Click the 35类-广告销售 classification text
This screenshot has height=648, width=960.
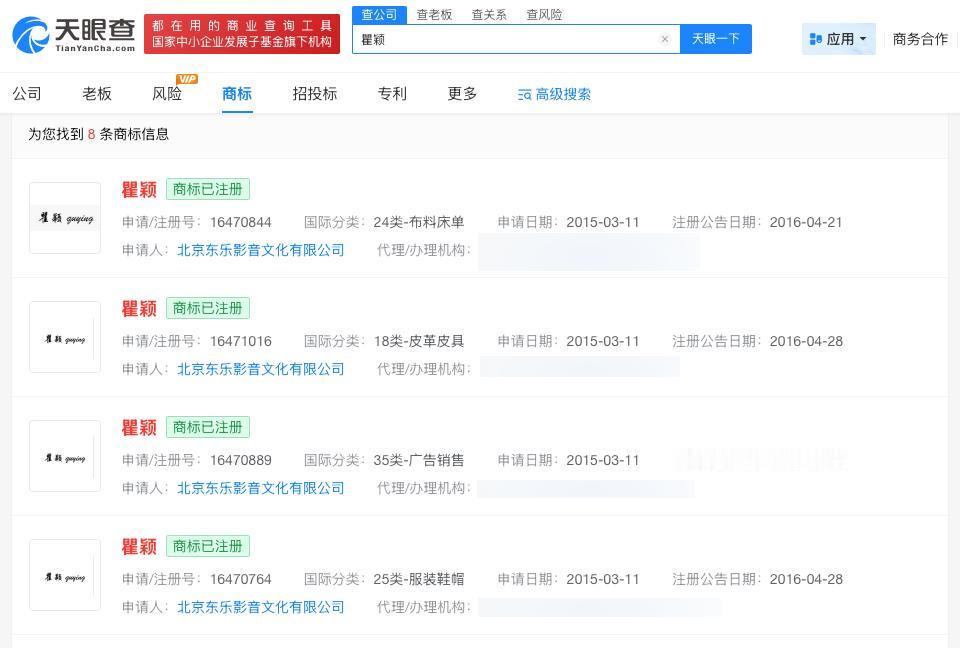[x=419, y=460]
